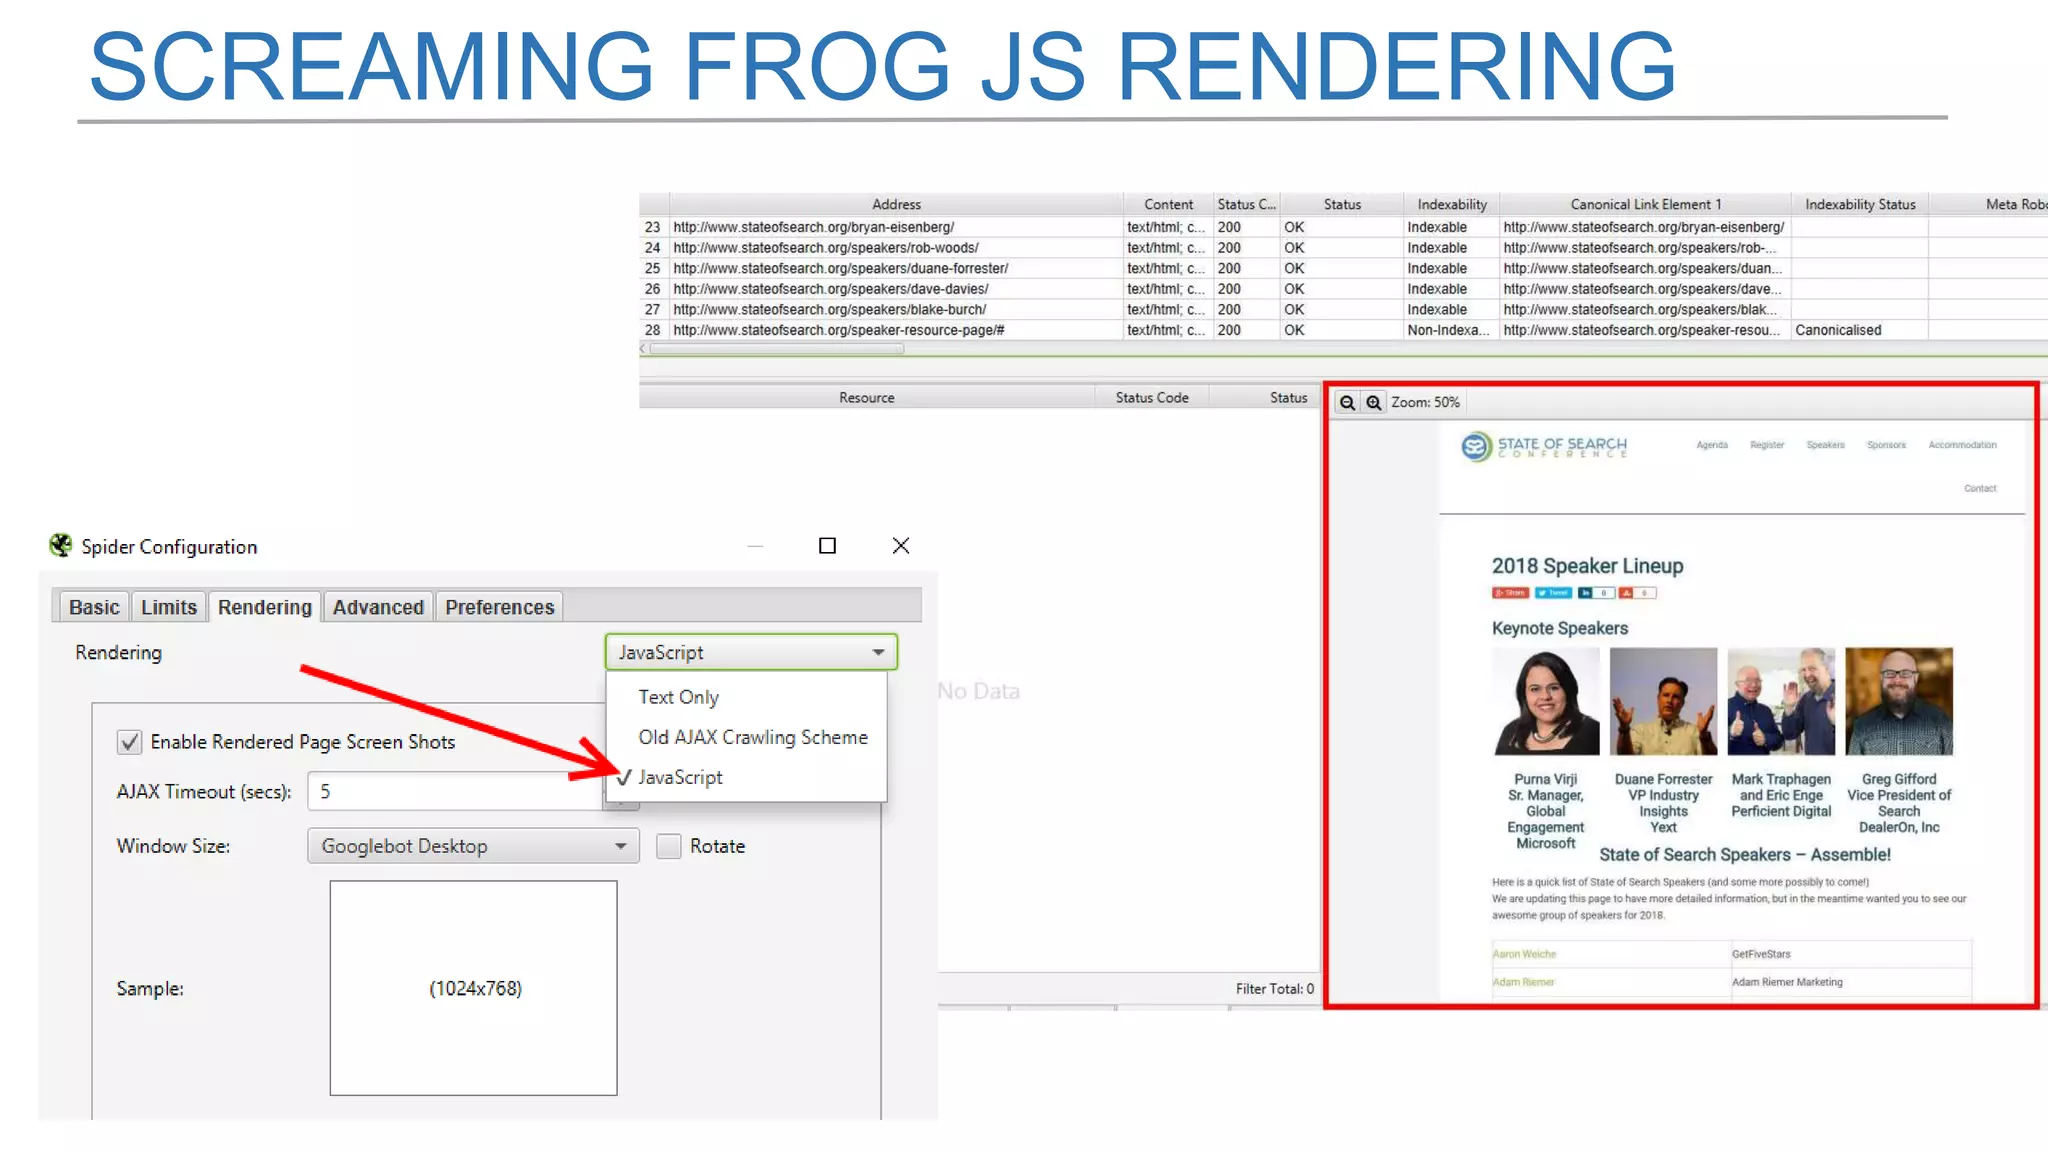This screenshot has height=1152, width=2048.
Task: Click the Sponsors navigation link
Action: point(1886,445)
